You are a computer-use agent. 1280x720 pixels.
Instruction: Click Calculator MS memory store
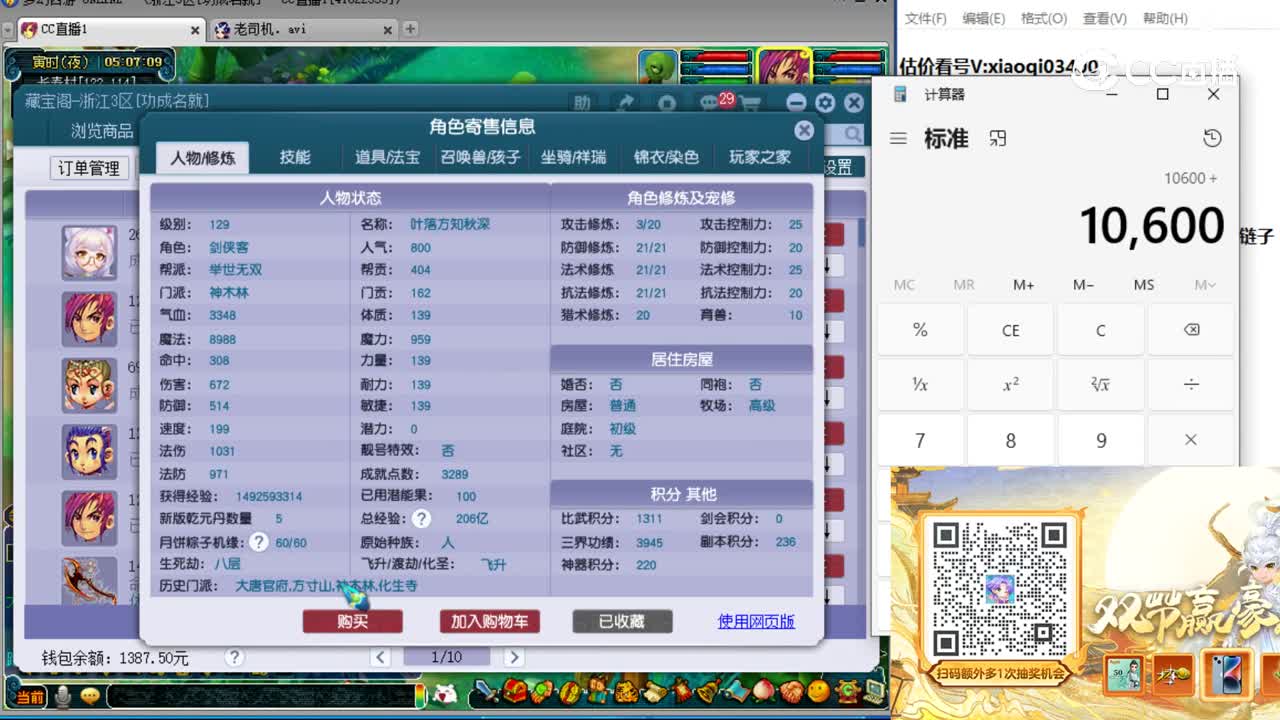[x=1144, y=285]
